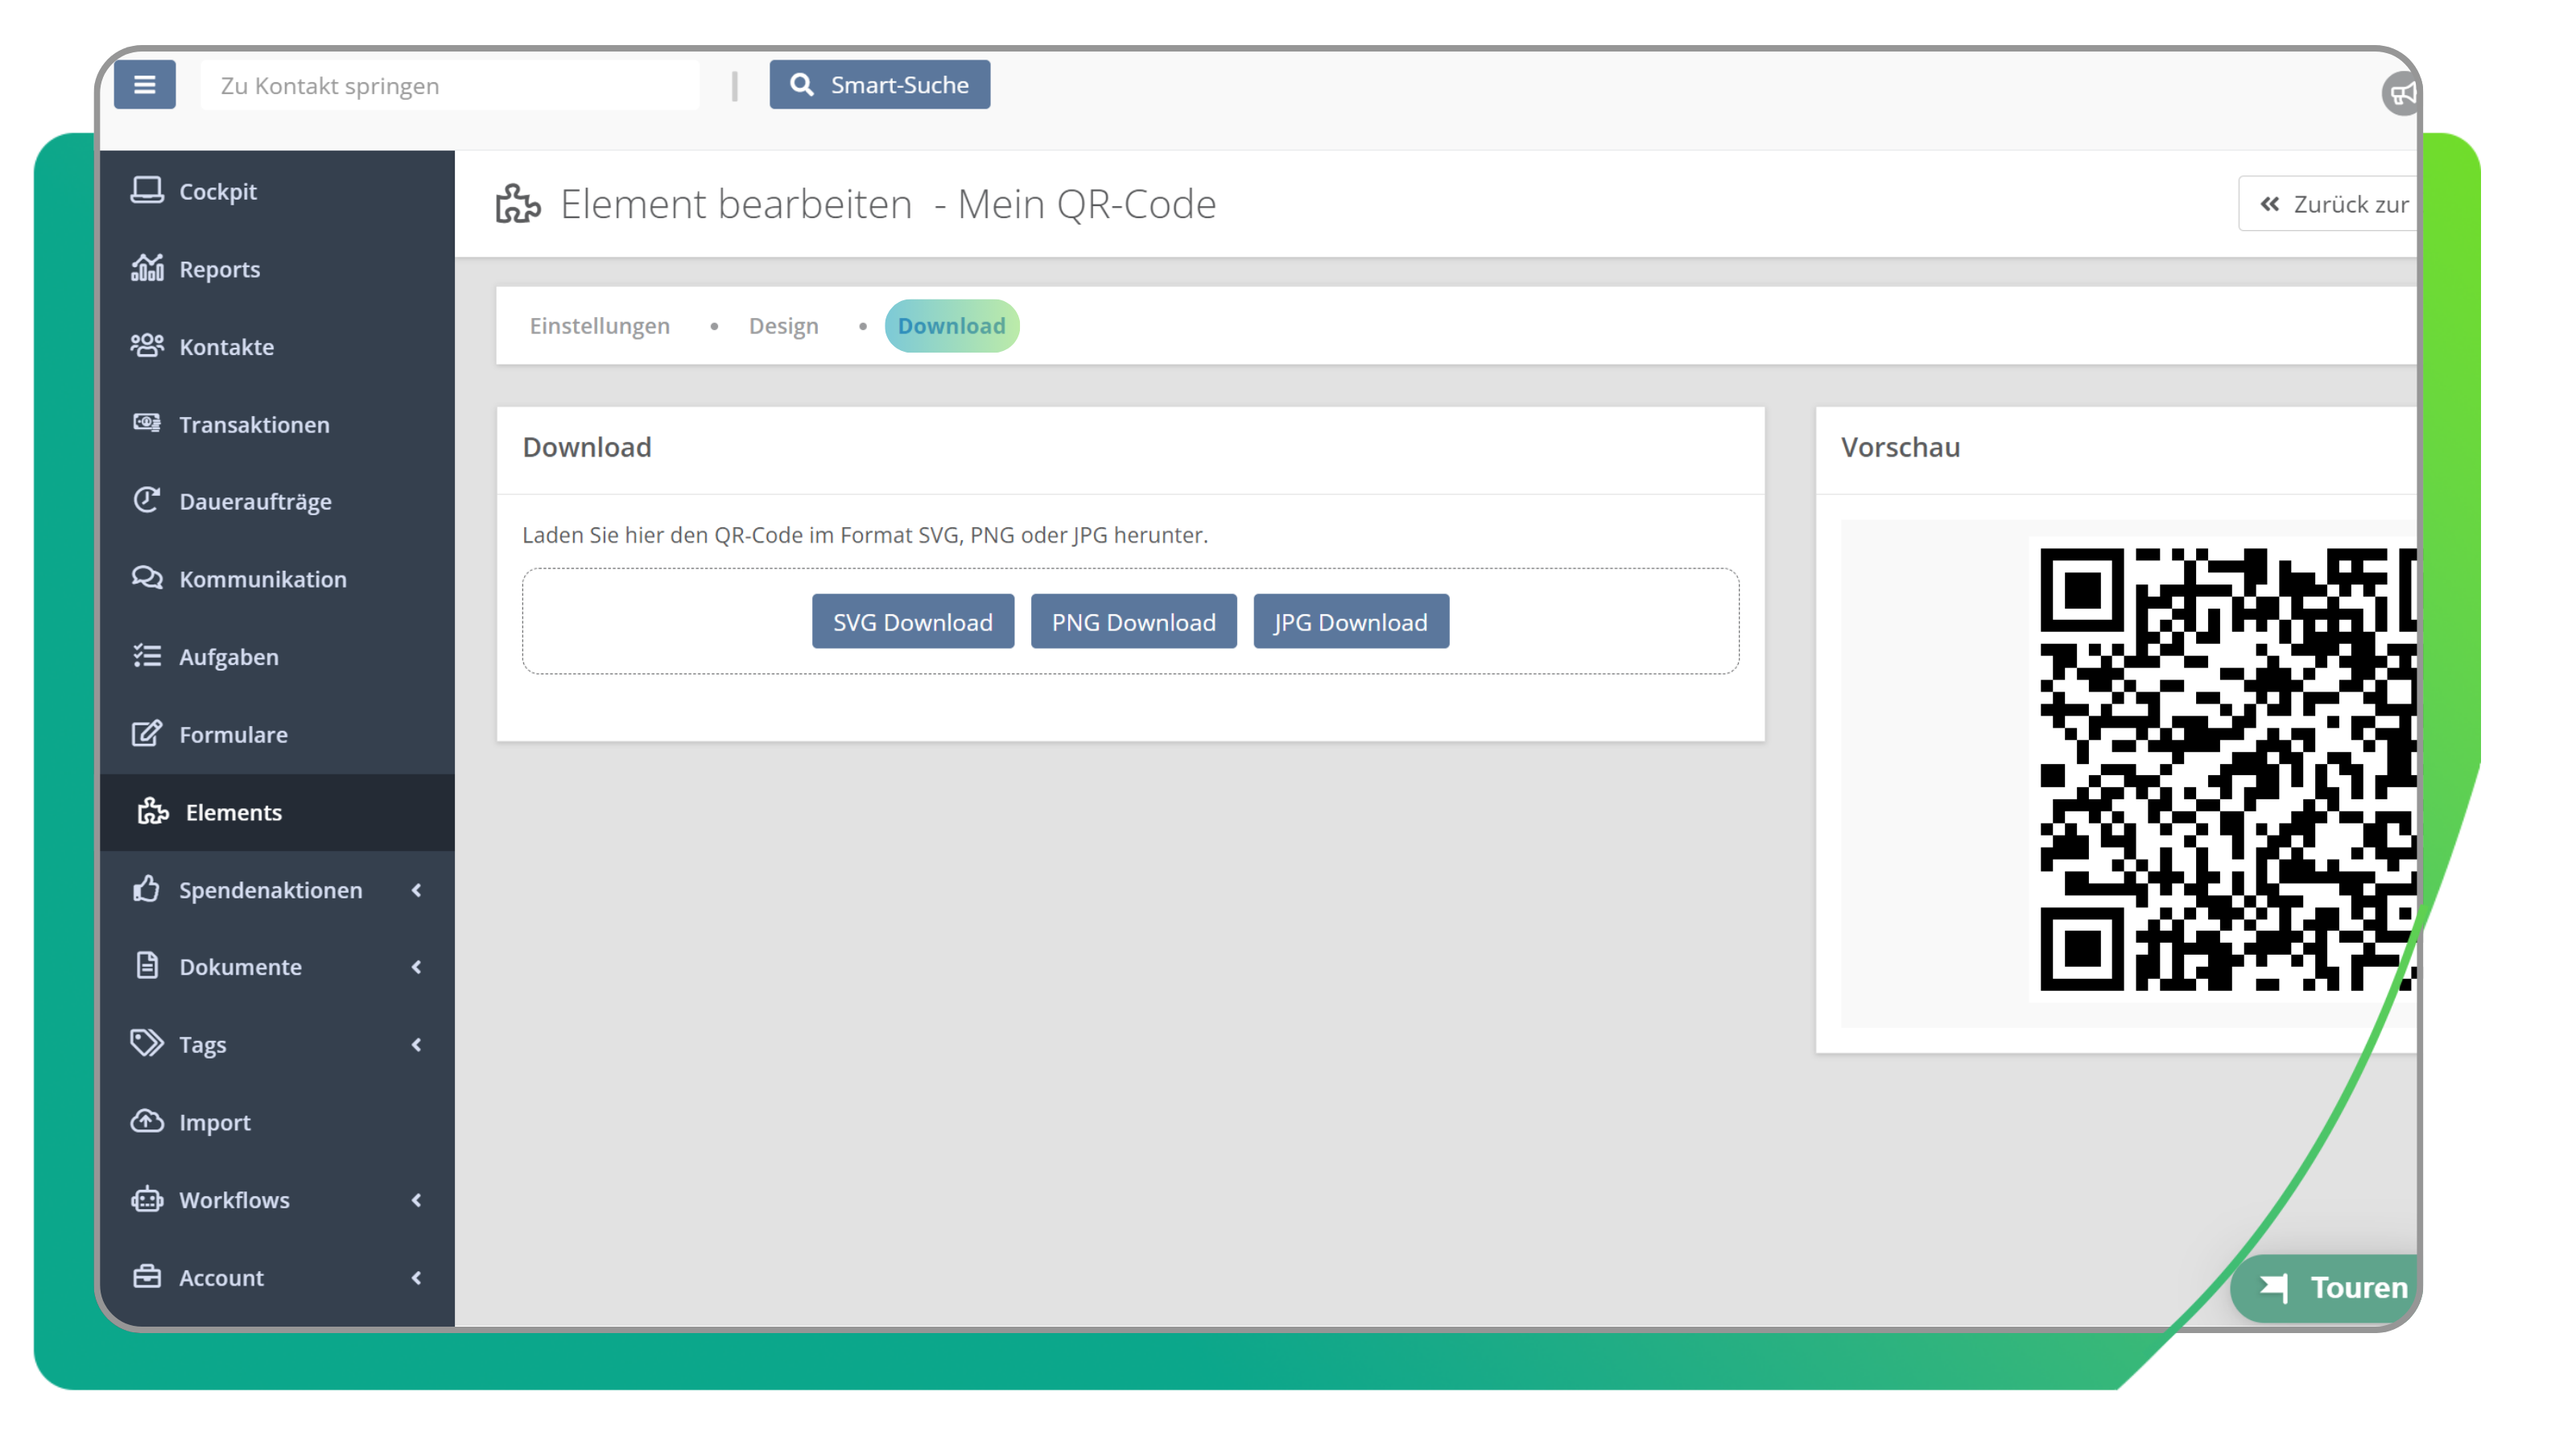Image resolution: width=2576 pixels, height=1449 pixels.
Task: Switch to the Design tab
Action: tap(783, 326)
